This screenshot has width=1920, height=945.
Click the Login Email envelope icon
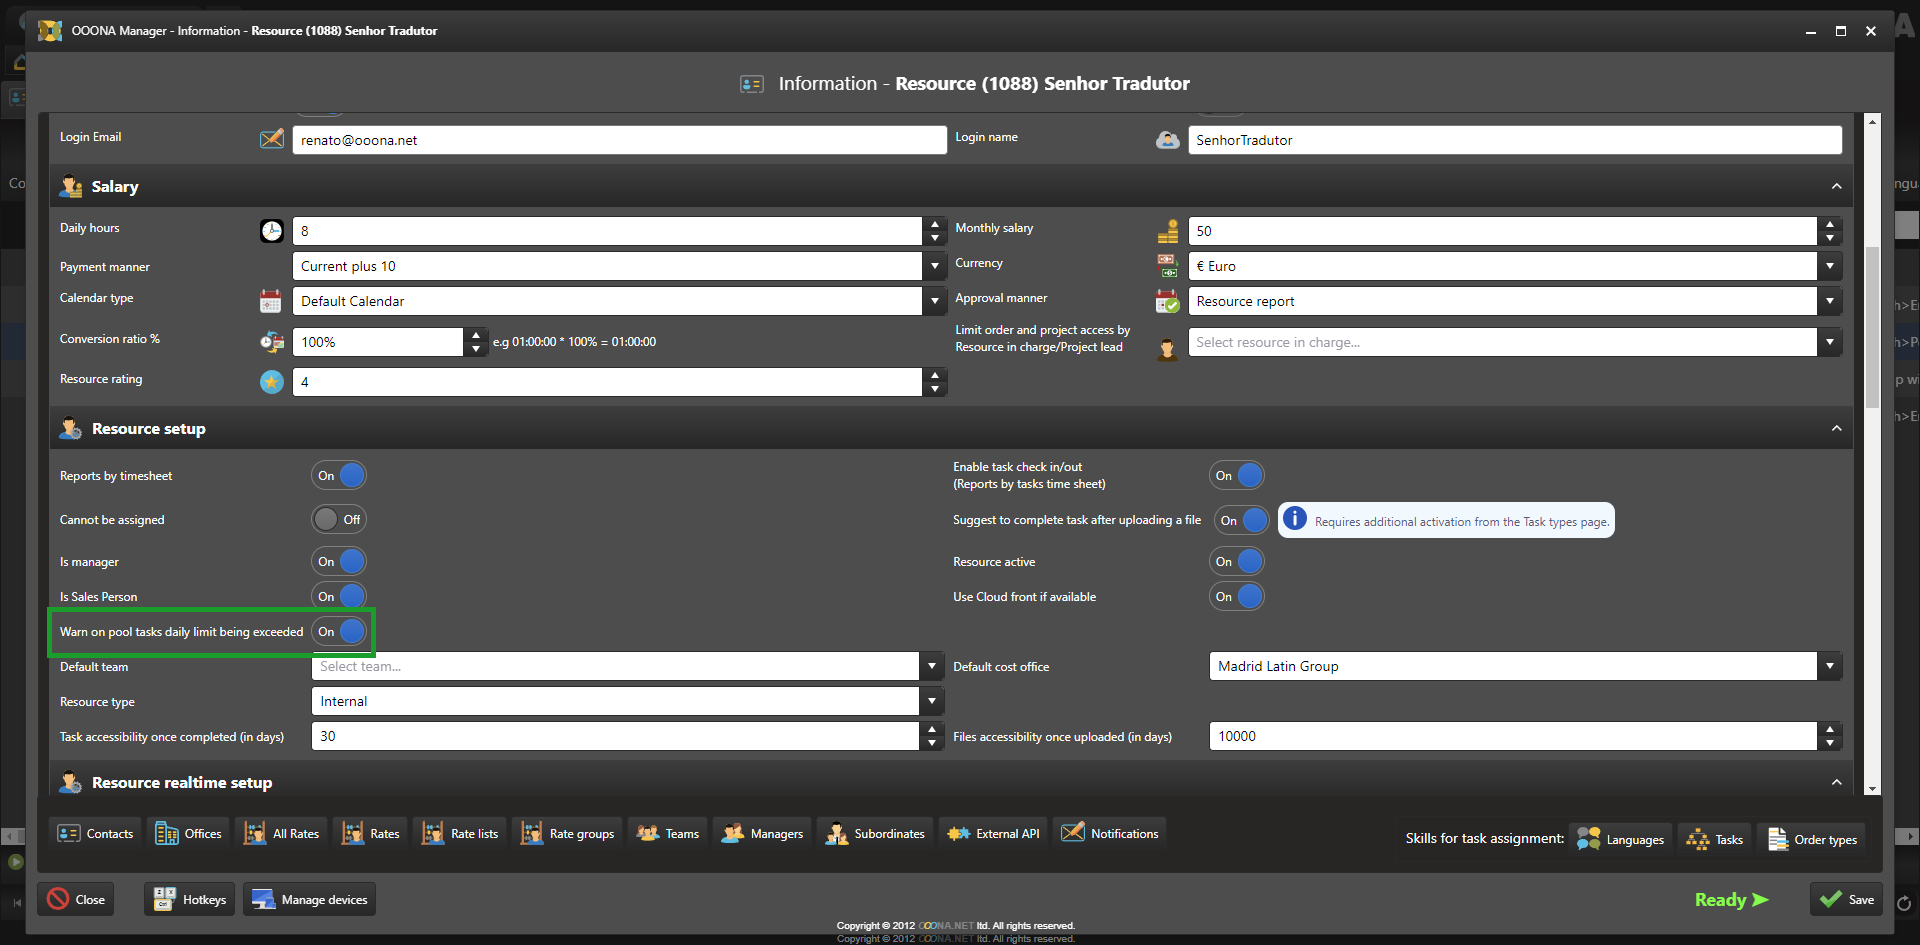click(271, 139)
